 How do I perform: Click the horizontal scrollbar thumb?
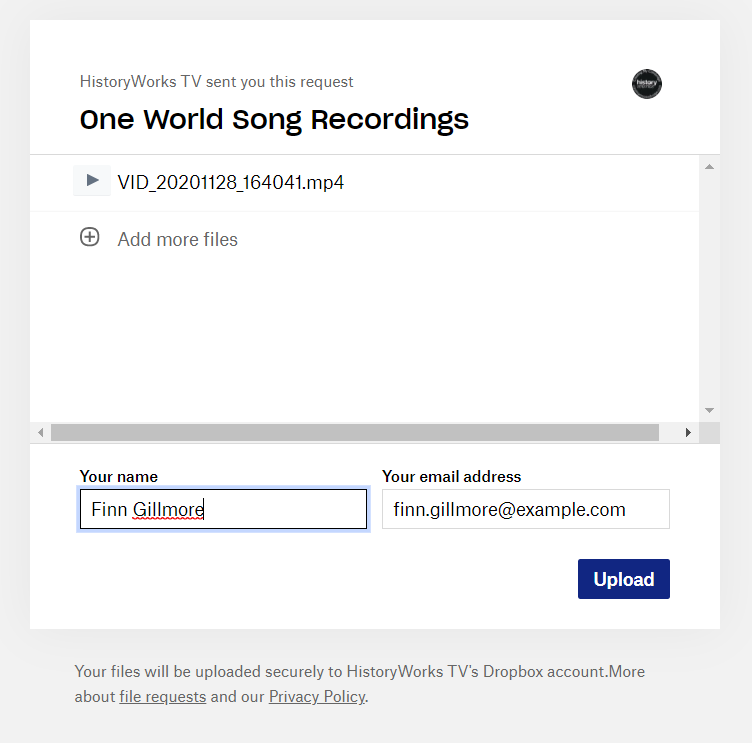[x=355, y=433]
